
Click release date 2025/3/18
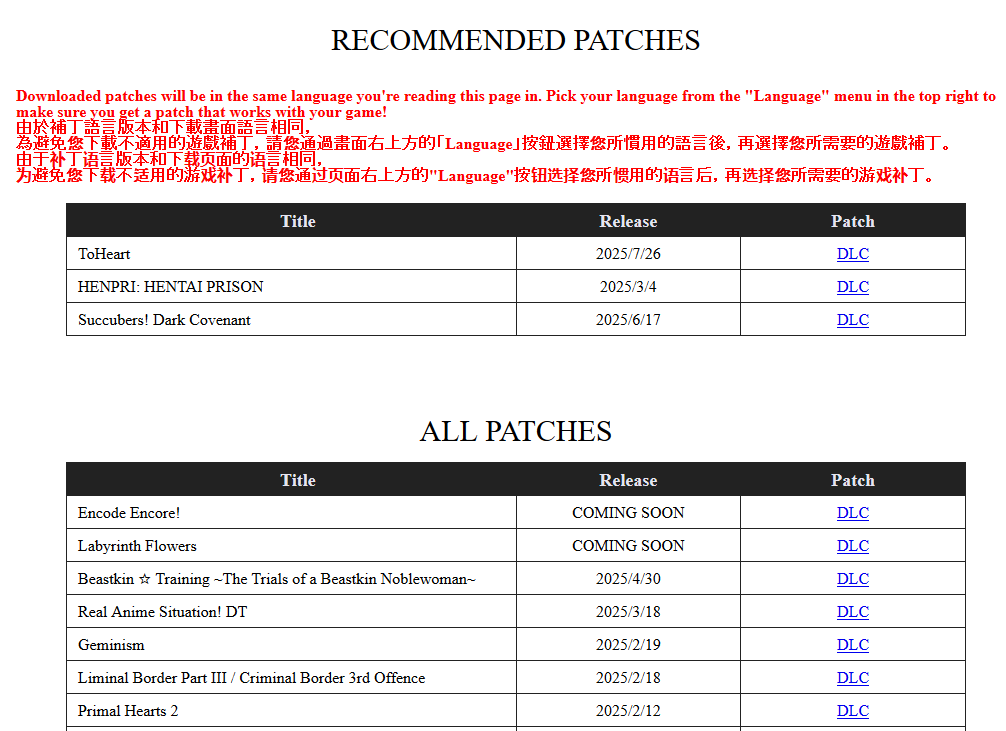pyautogui.click(x=628, y=612)
